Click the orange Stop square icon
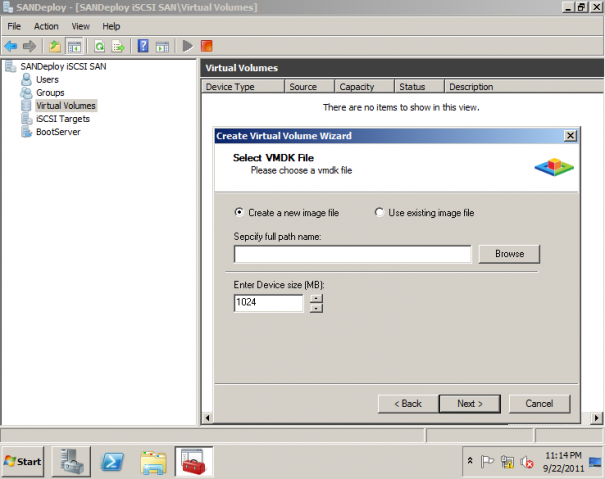The width and height of the screenshot is (605, 479). (206, 46)
